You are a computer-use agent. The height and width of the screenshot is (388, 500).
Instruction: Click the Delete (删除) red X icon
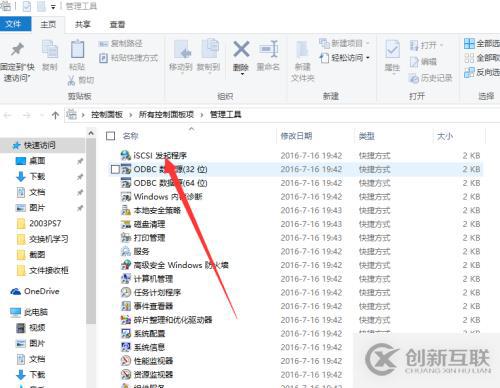point(241,49)
